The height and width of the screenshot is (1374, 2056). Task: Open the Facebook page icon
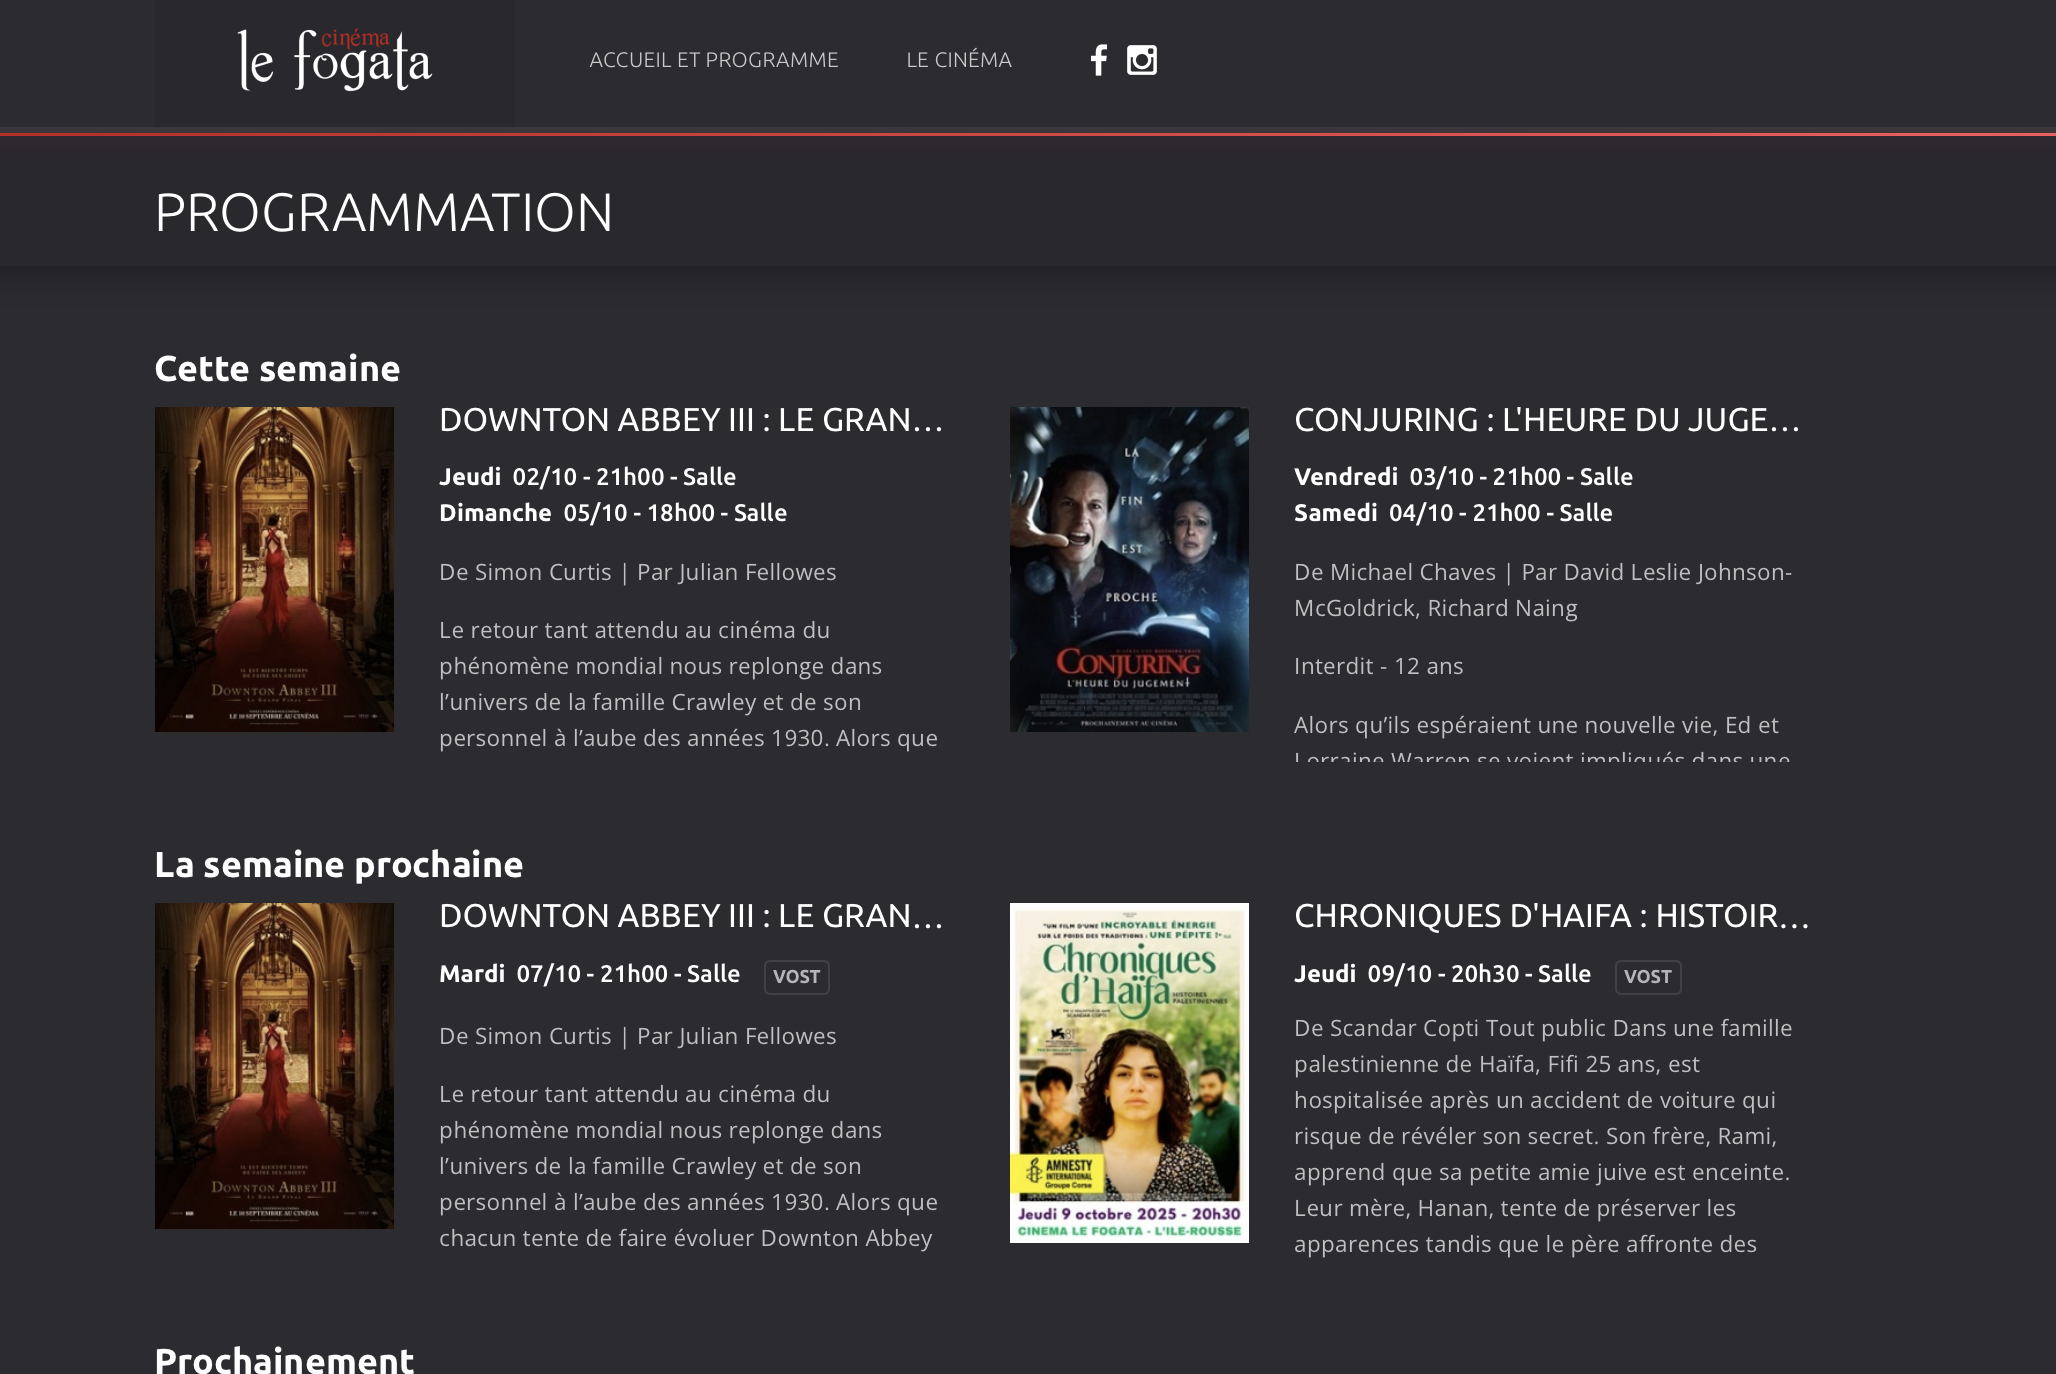(1098, 60)
